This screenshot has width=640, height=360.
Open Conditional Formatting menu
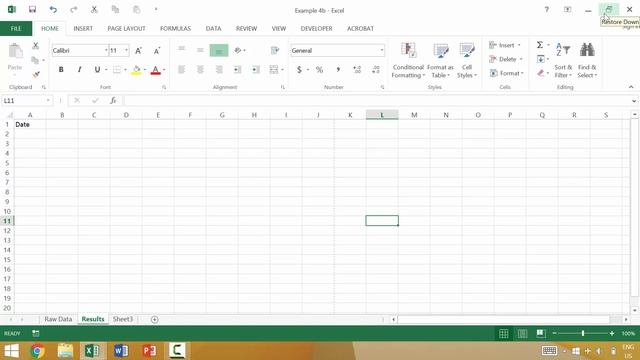408,60
